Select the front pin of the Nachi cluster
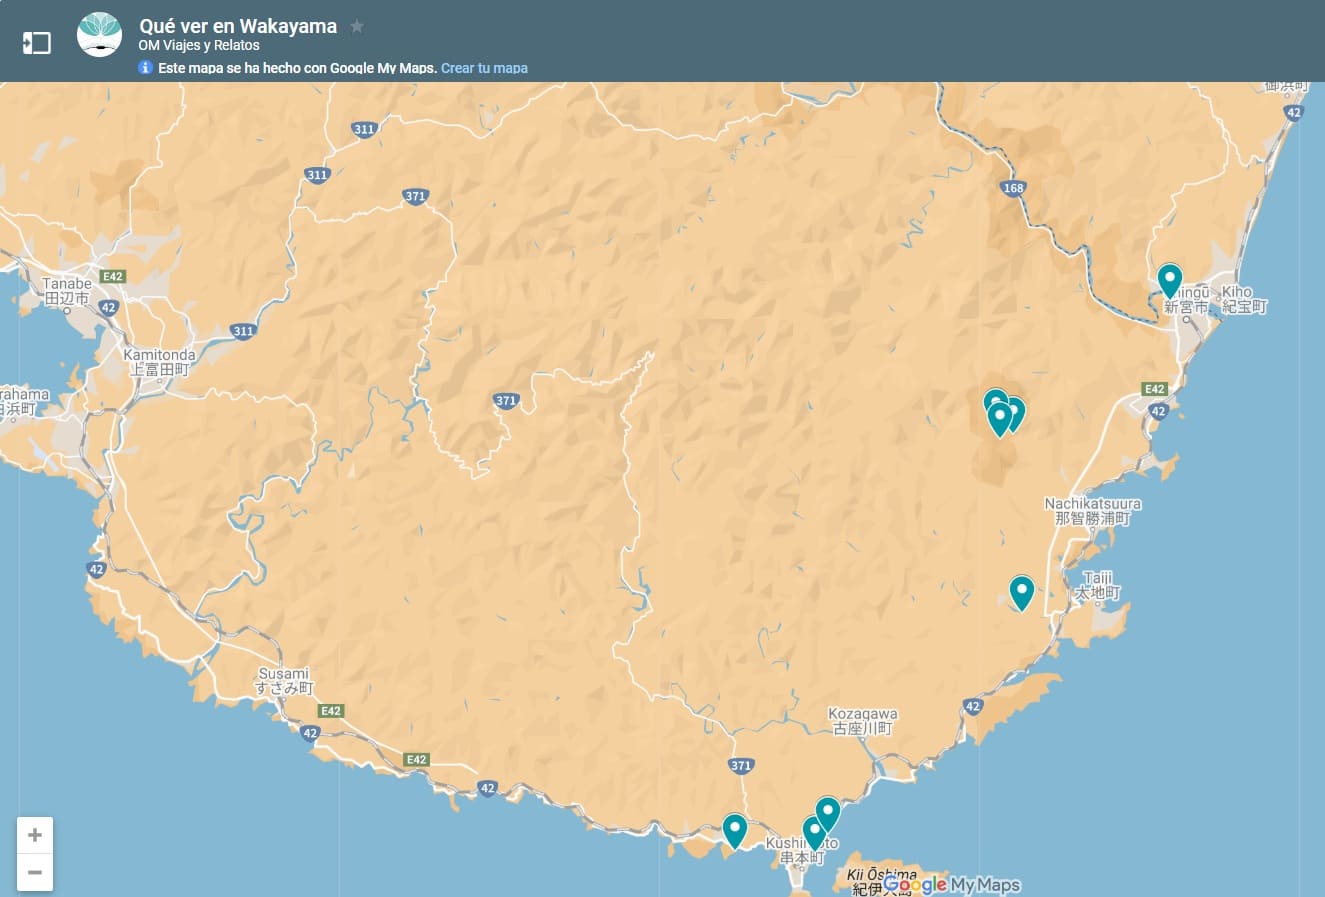Image resolution: width=1325 pixels, height=897 pixels. [x=999, y=420]
